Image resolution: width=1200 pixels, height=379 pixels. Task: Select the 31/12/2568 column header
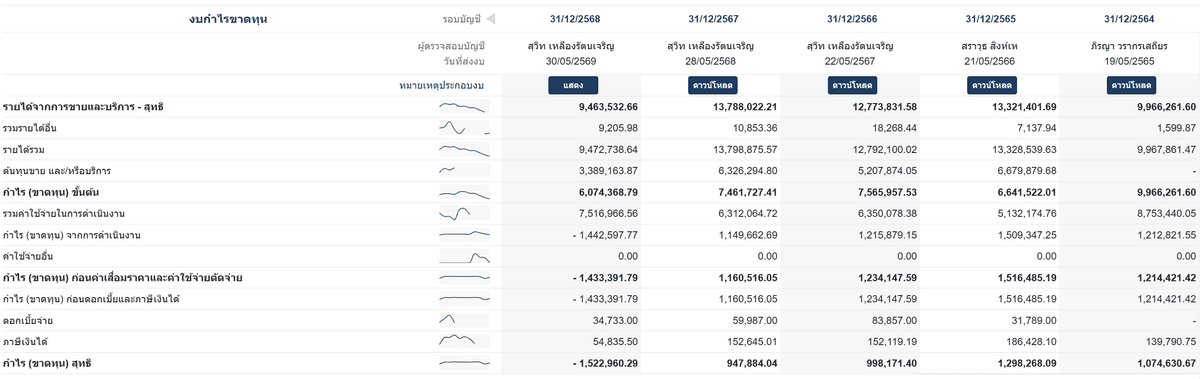pos(575,19)
